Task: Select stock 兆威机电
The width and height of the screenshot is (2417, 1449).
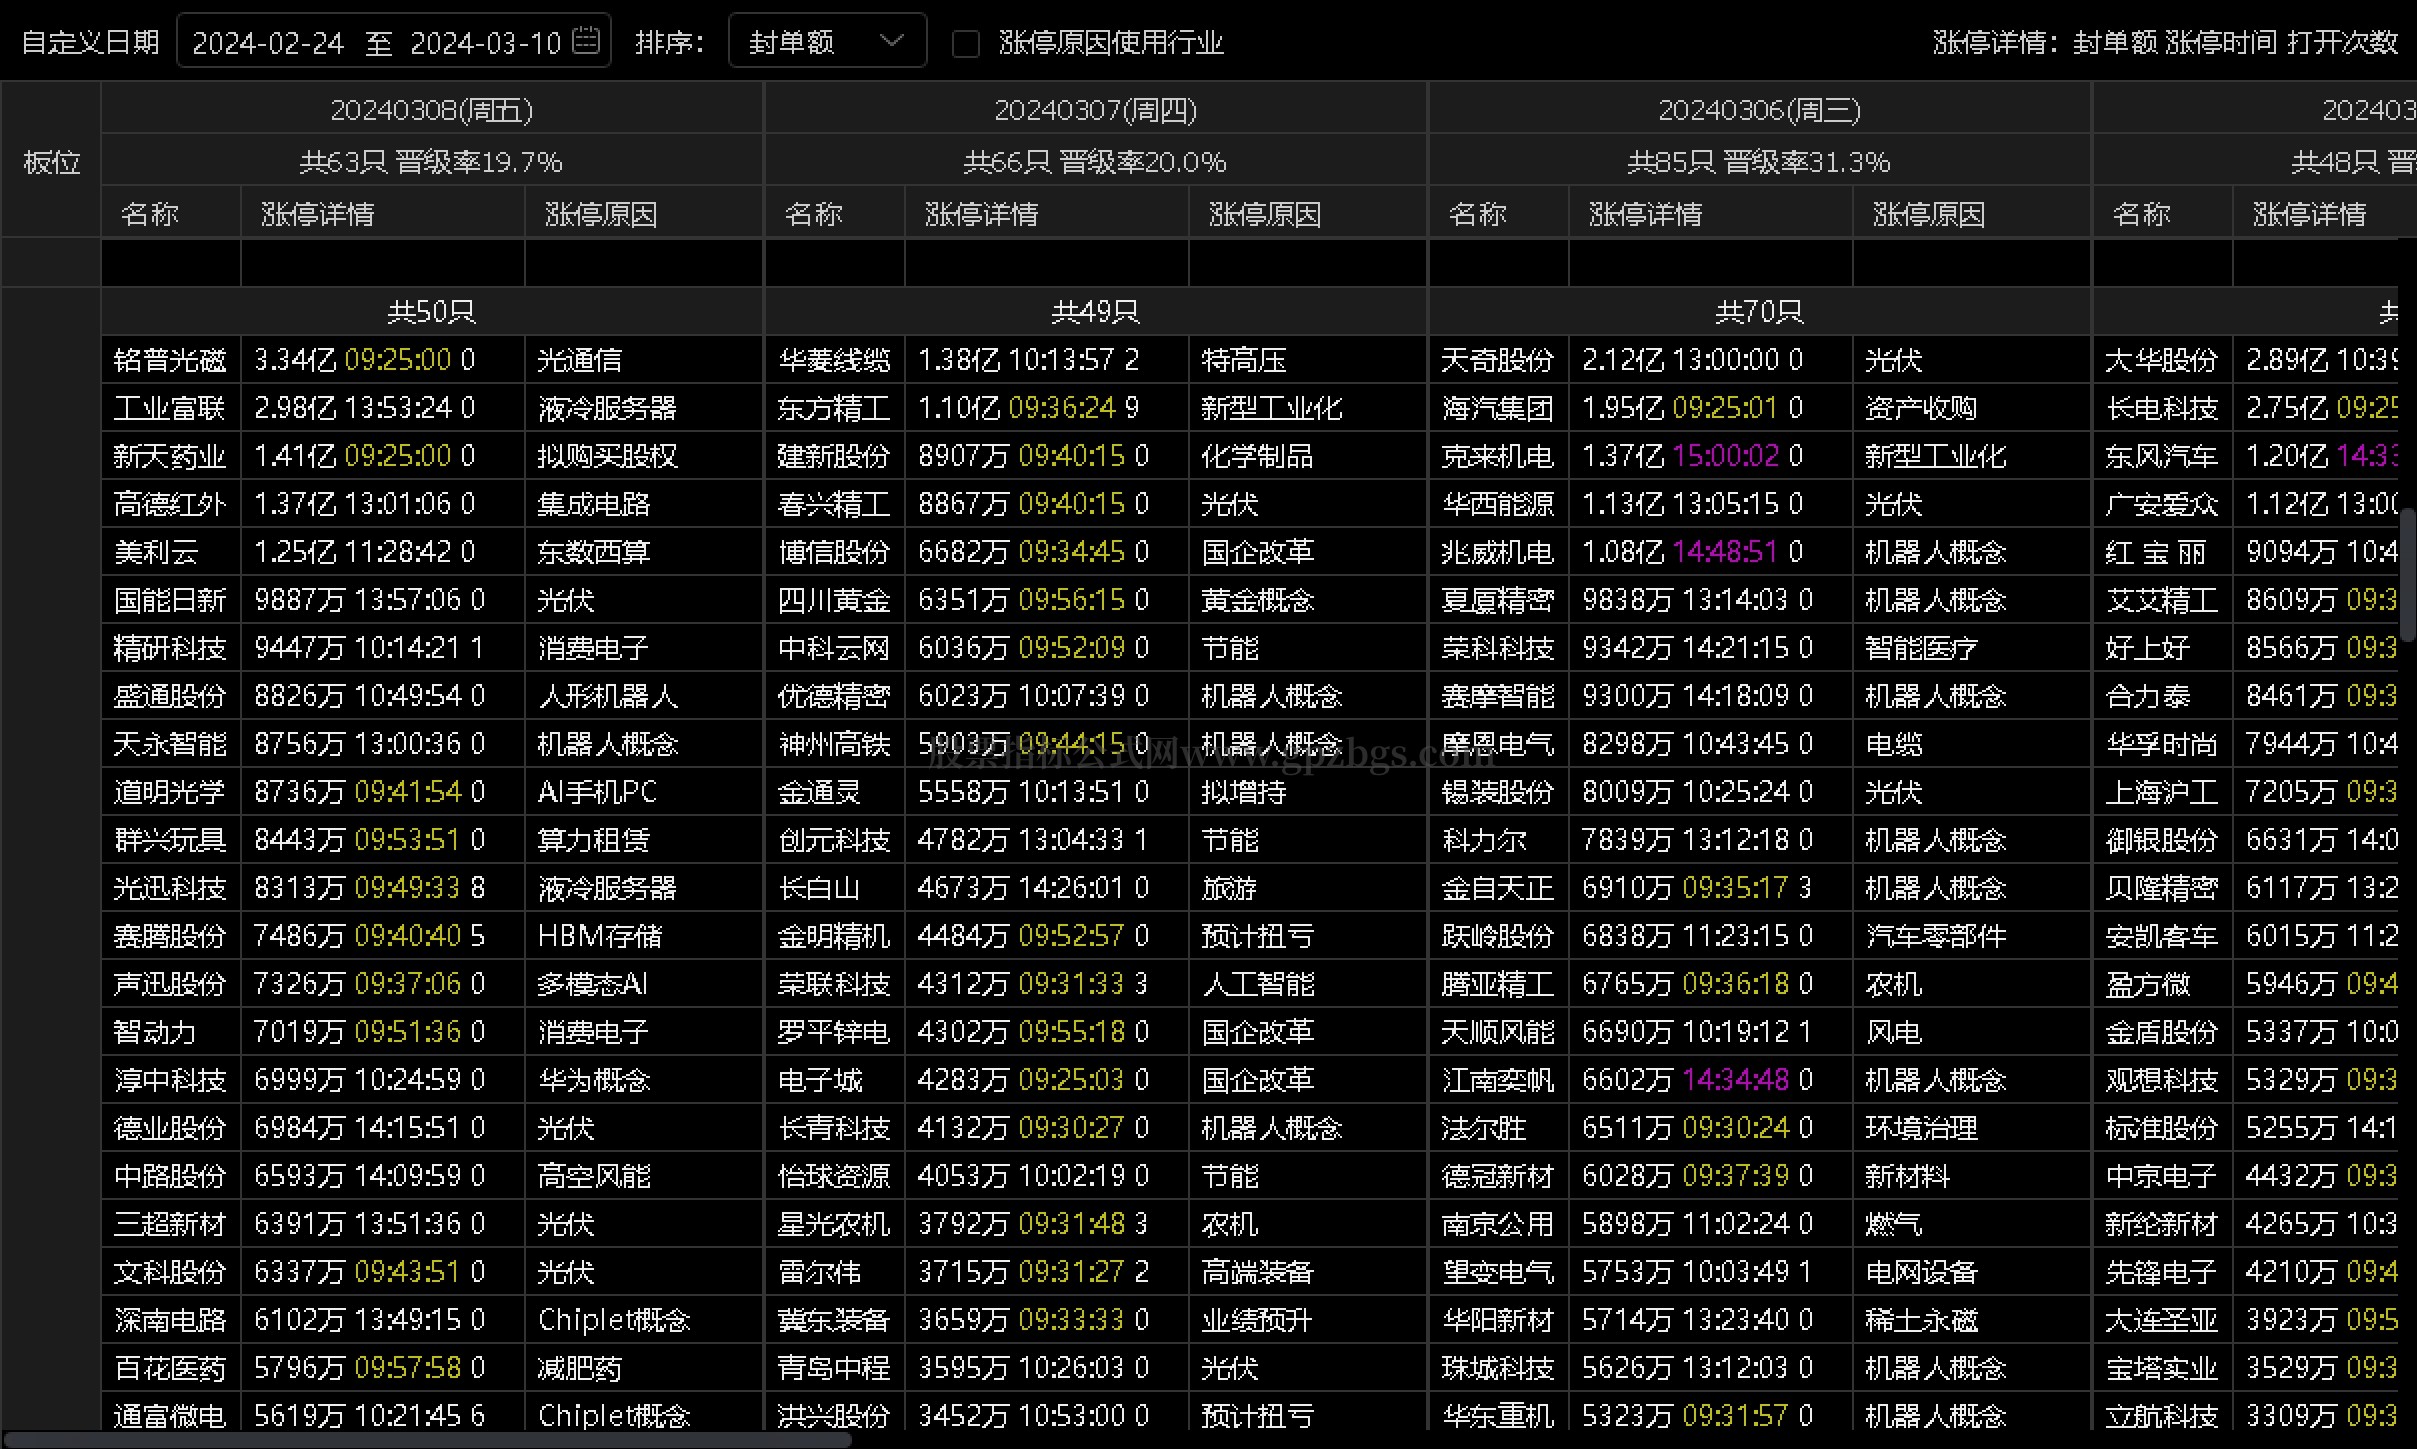Action: coord(1498,551)
